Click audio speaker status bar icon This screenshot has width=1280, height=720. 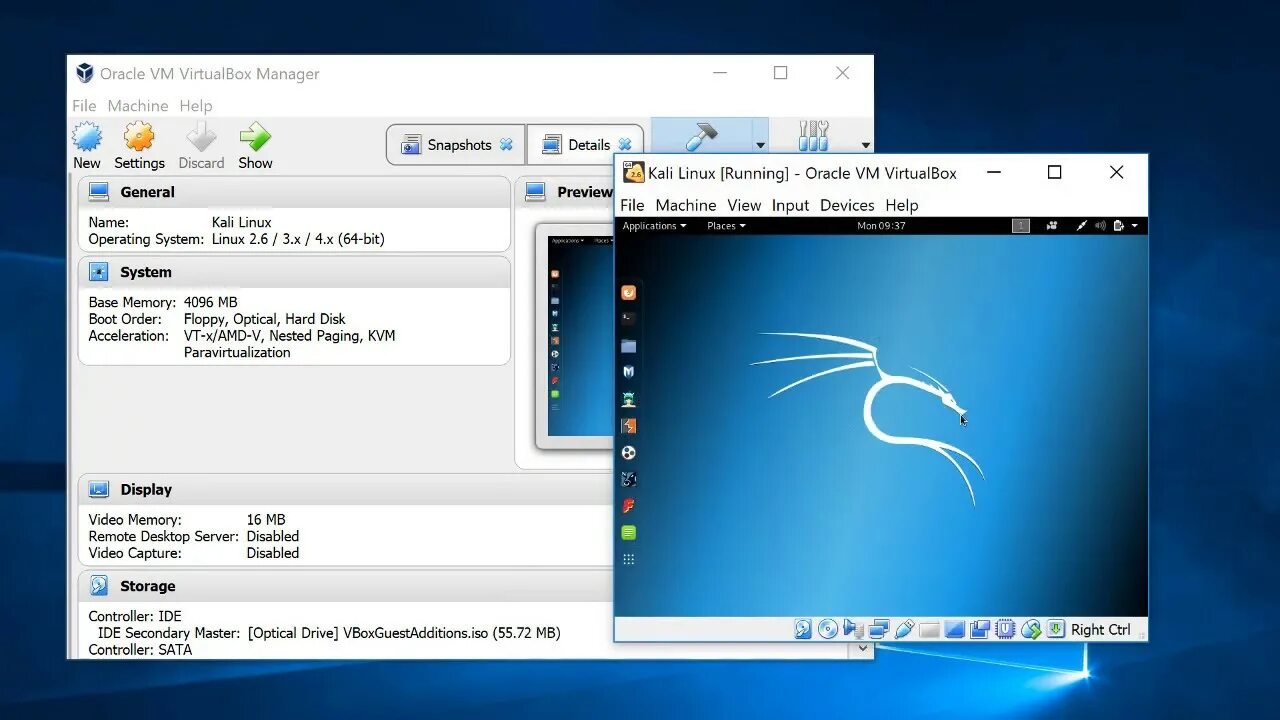pyautogui.click(x=852, y=629)
